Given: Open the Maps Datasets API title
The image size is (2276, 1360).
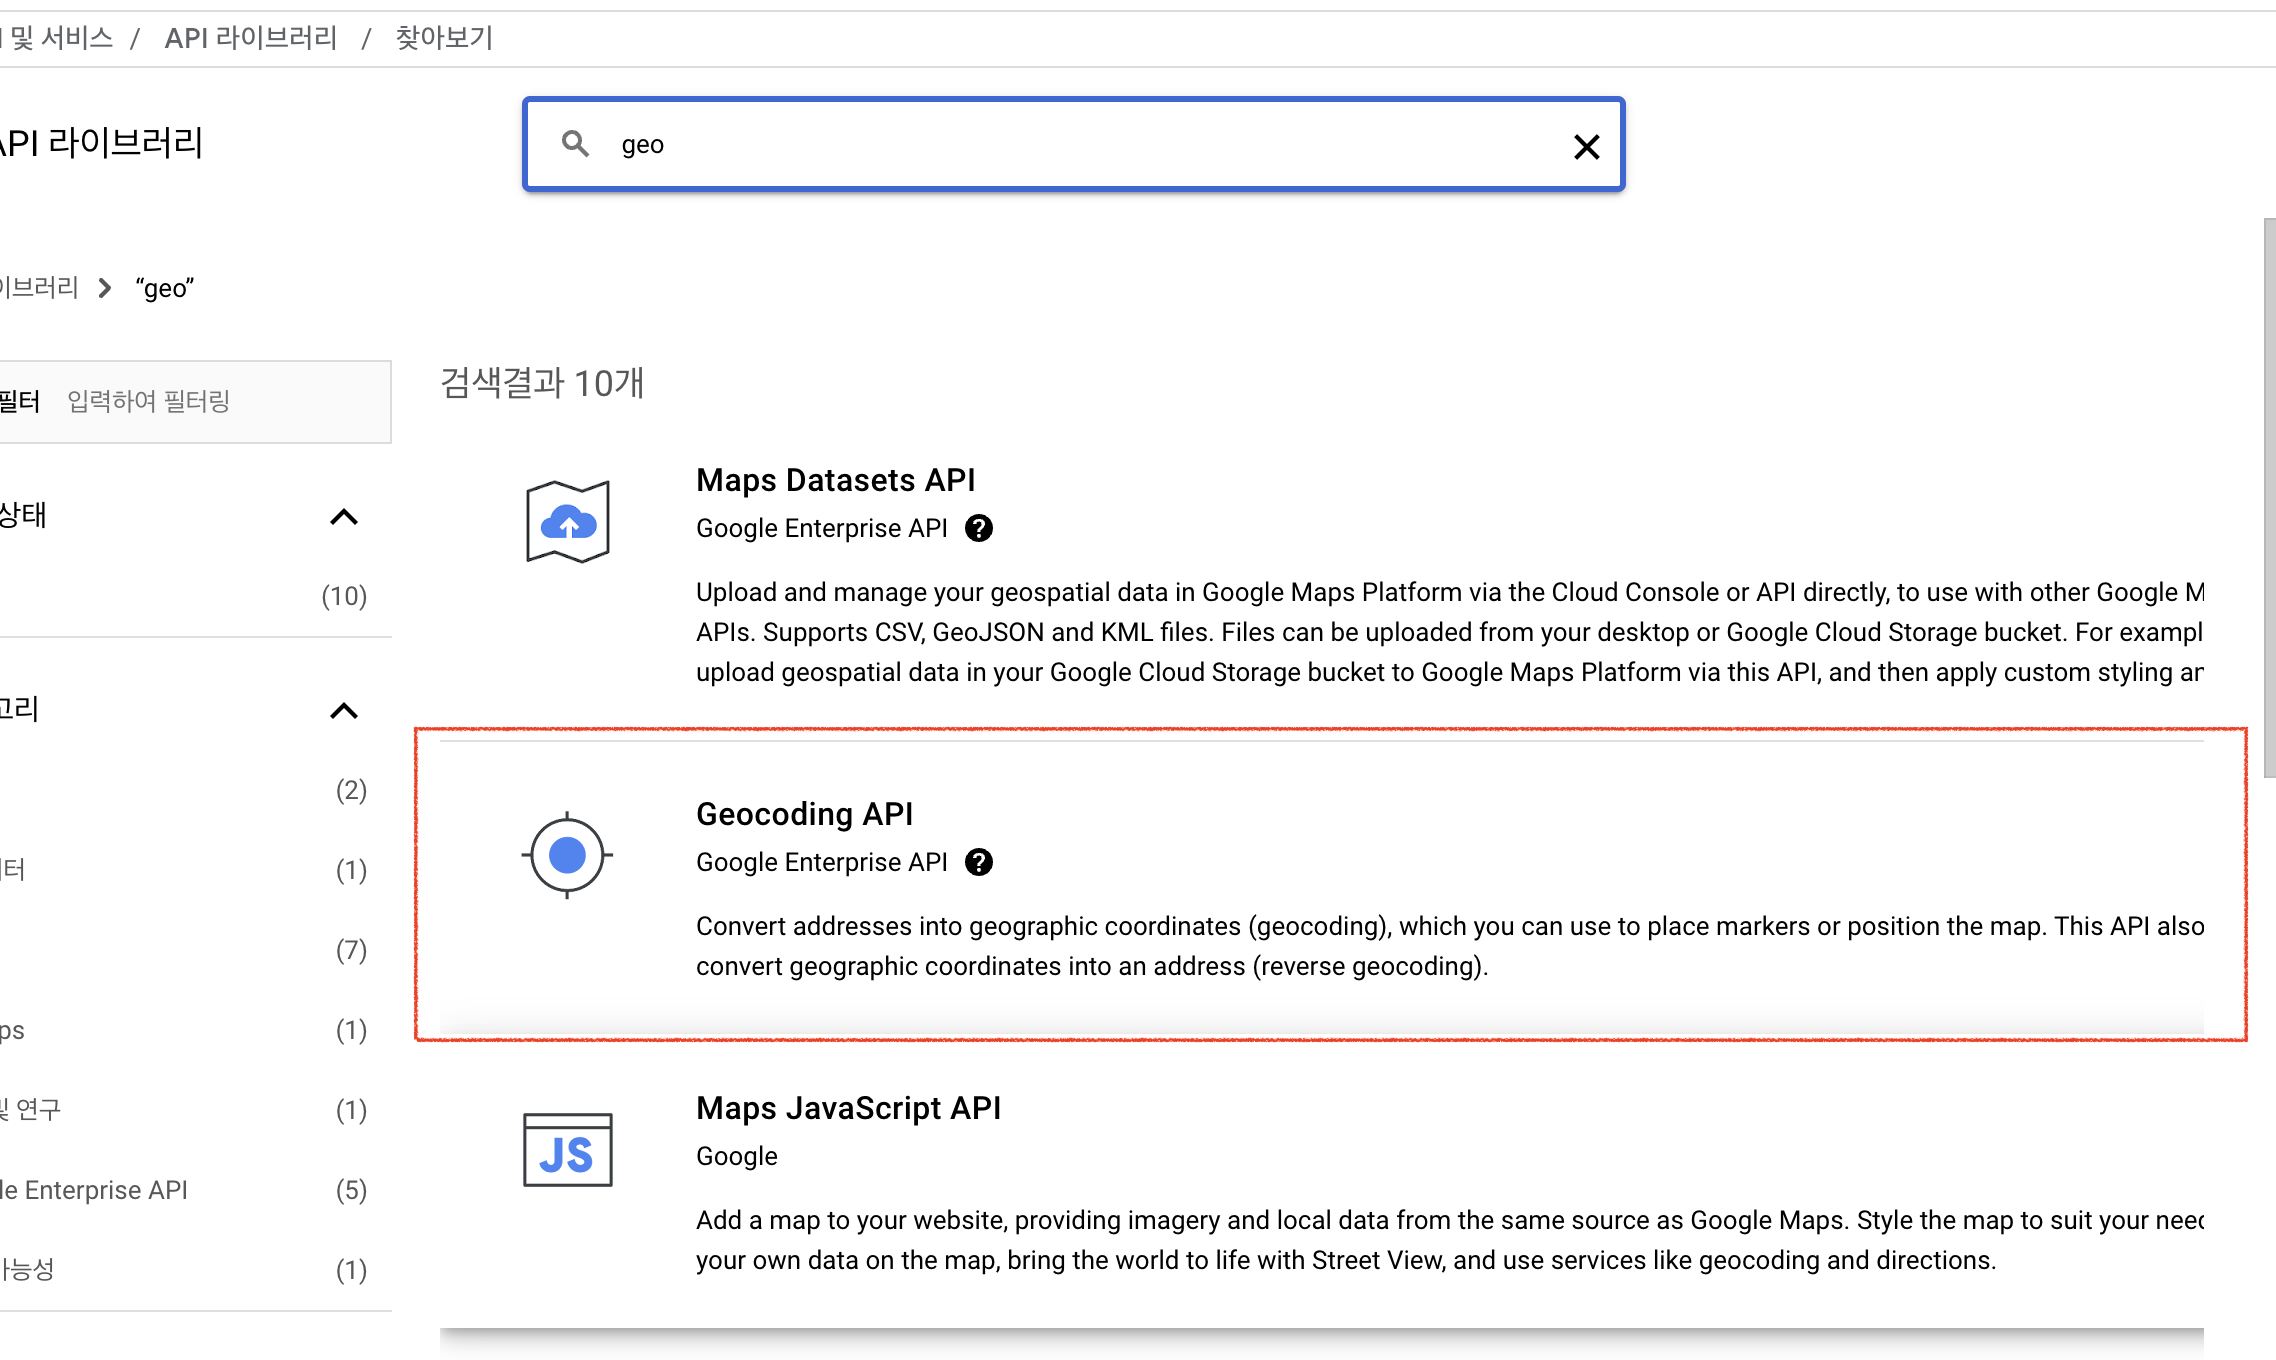Looking at the screenshot, I should coord(835,480).
